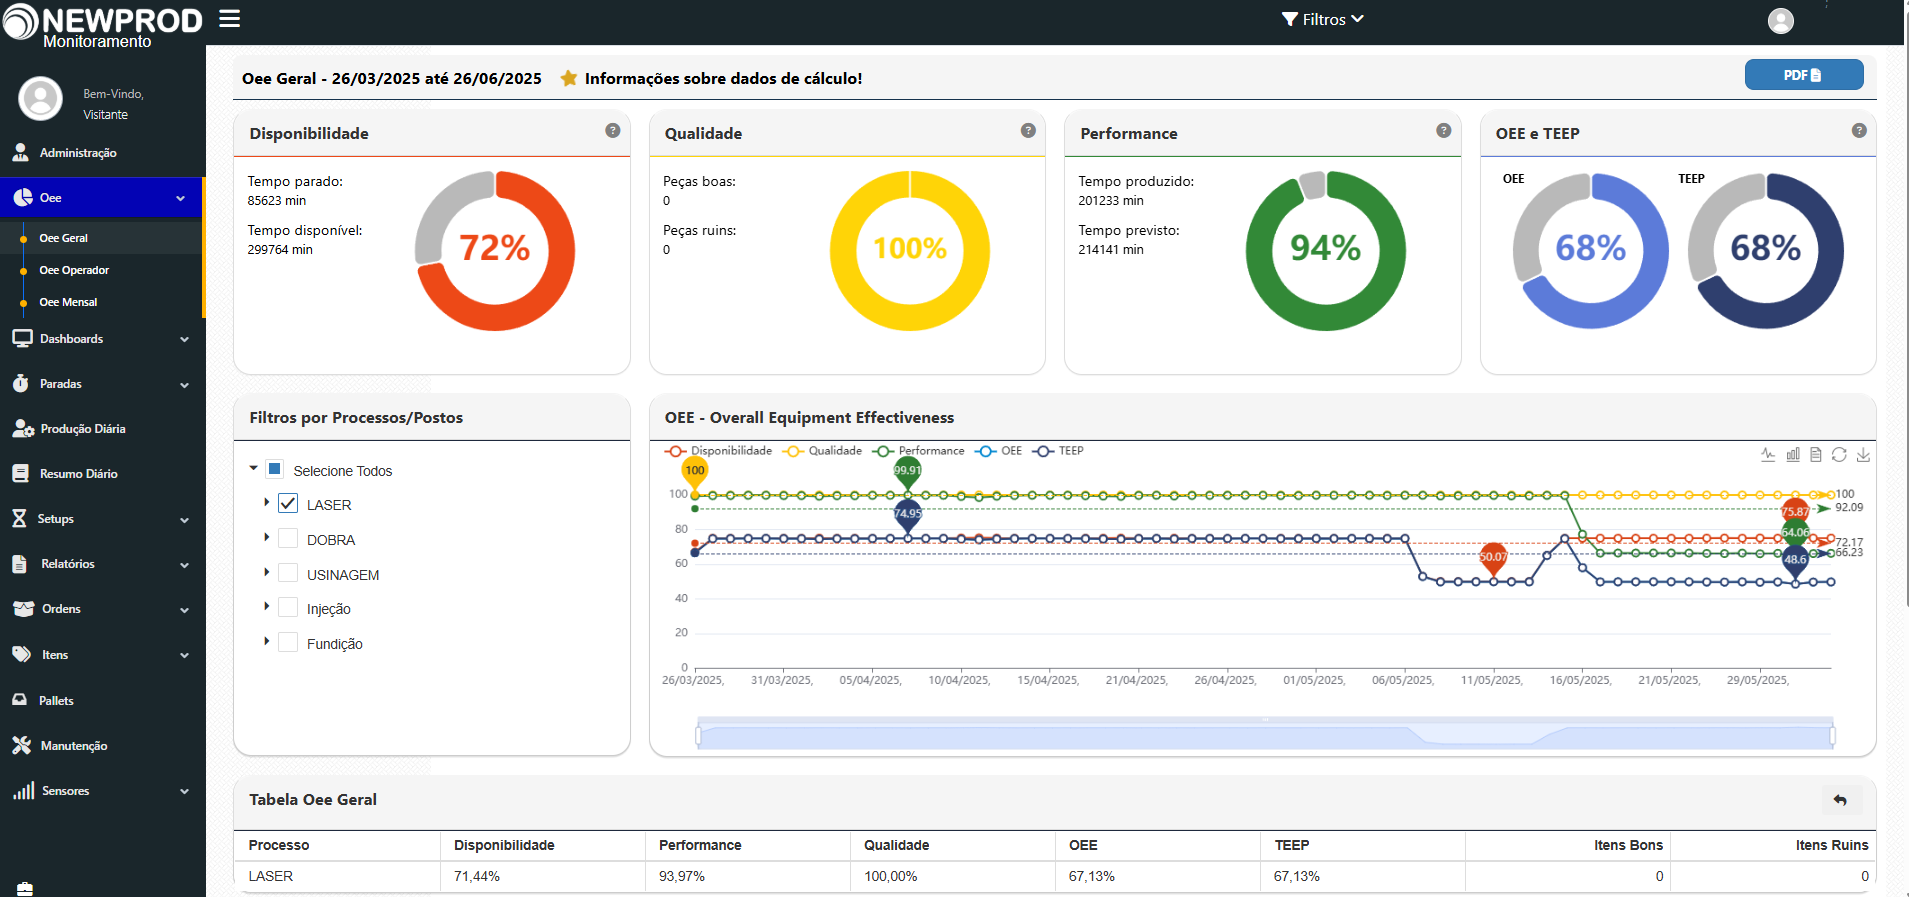The image size is (1909, 897).
Task: Download OEE chart as image
Action: (x=1863, y=454)
